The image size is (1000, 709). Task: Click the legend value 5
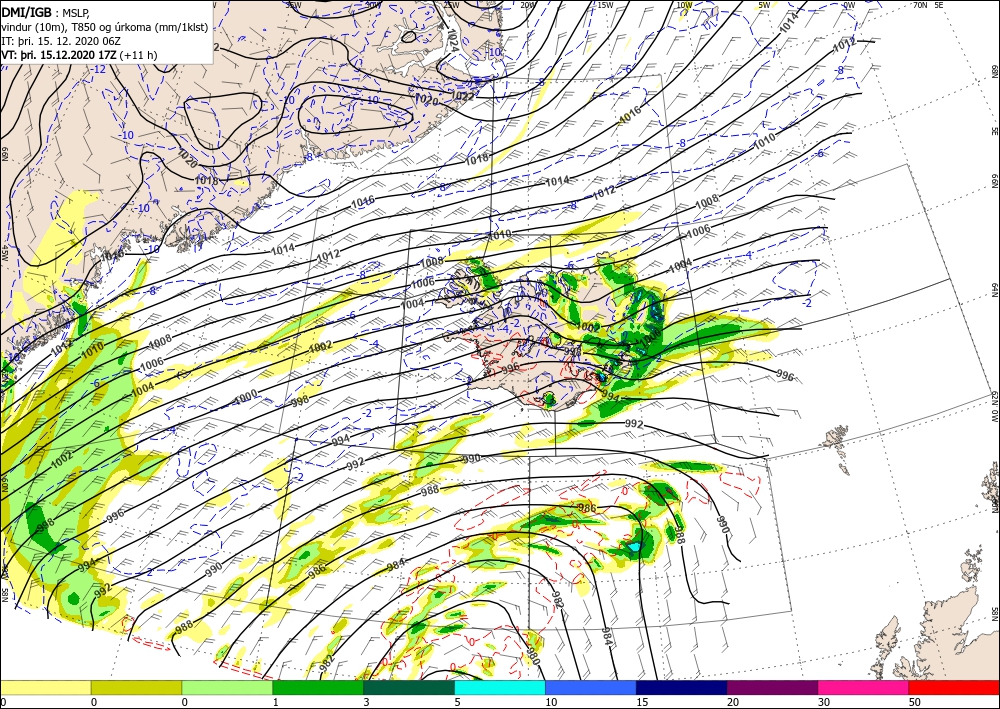pyautogui.click(x=458, y=702)
